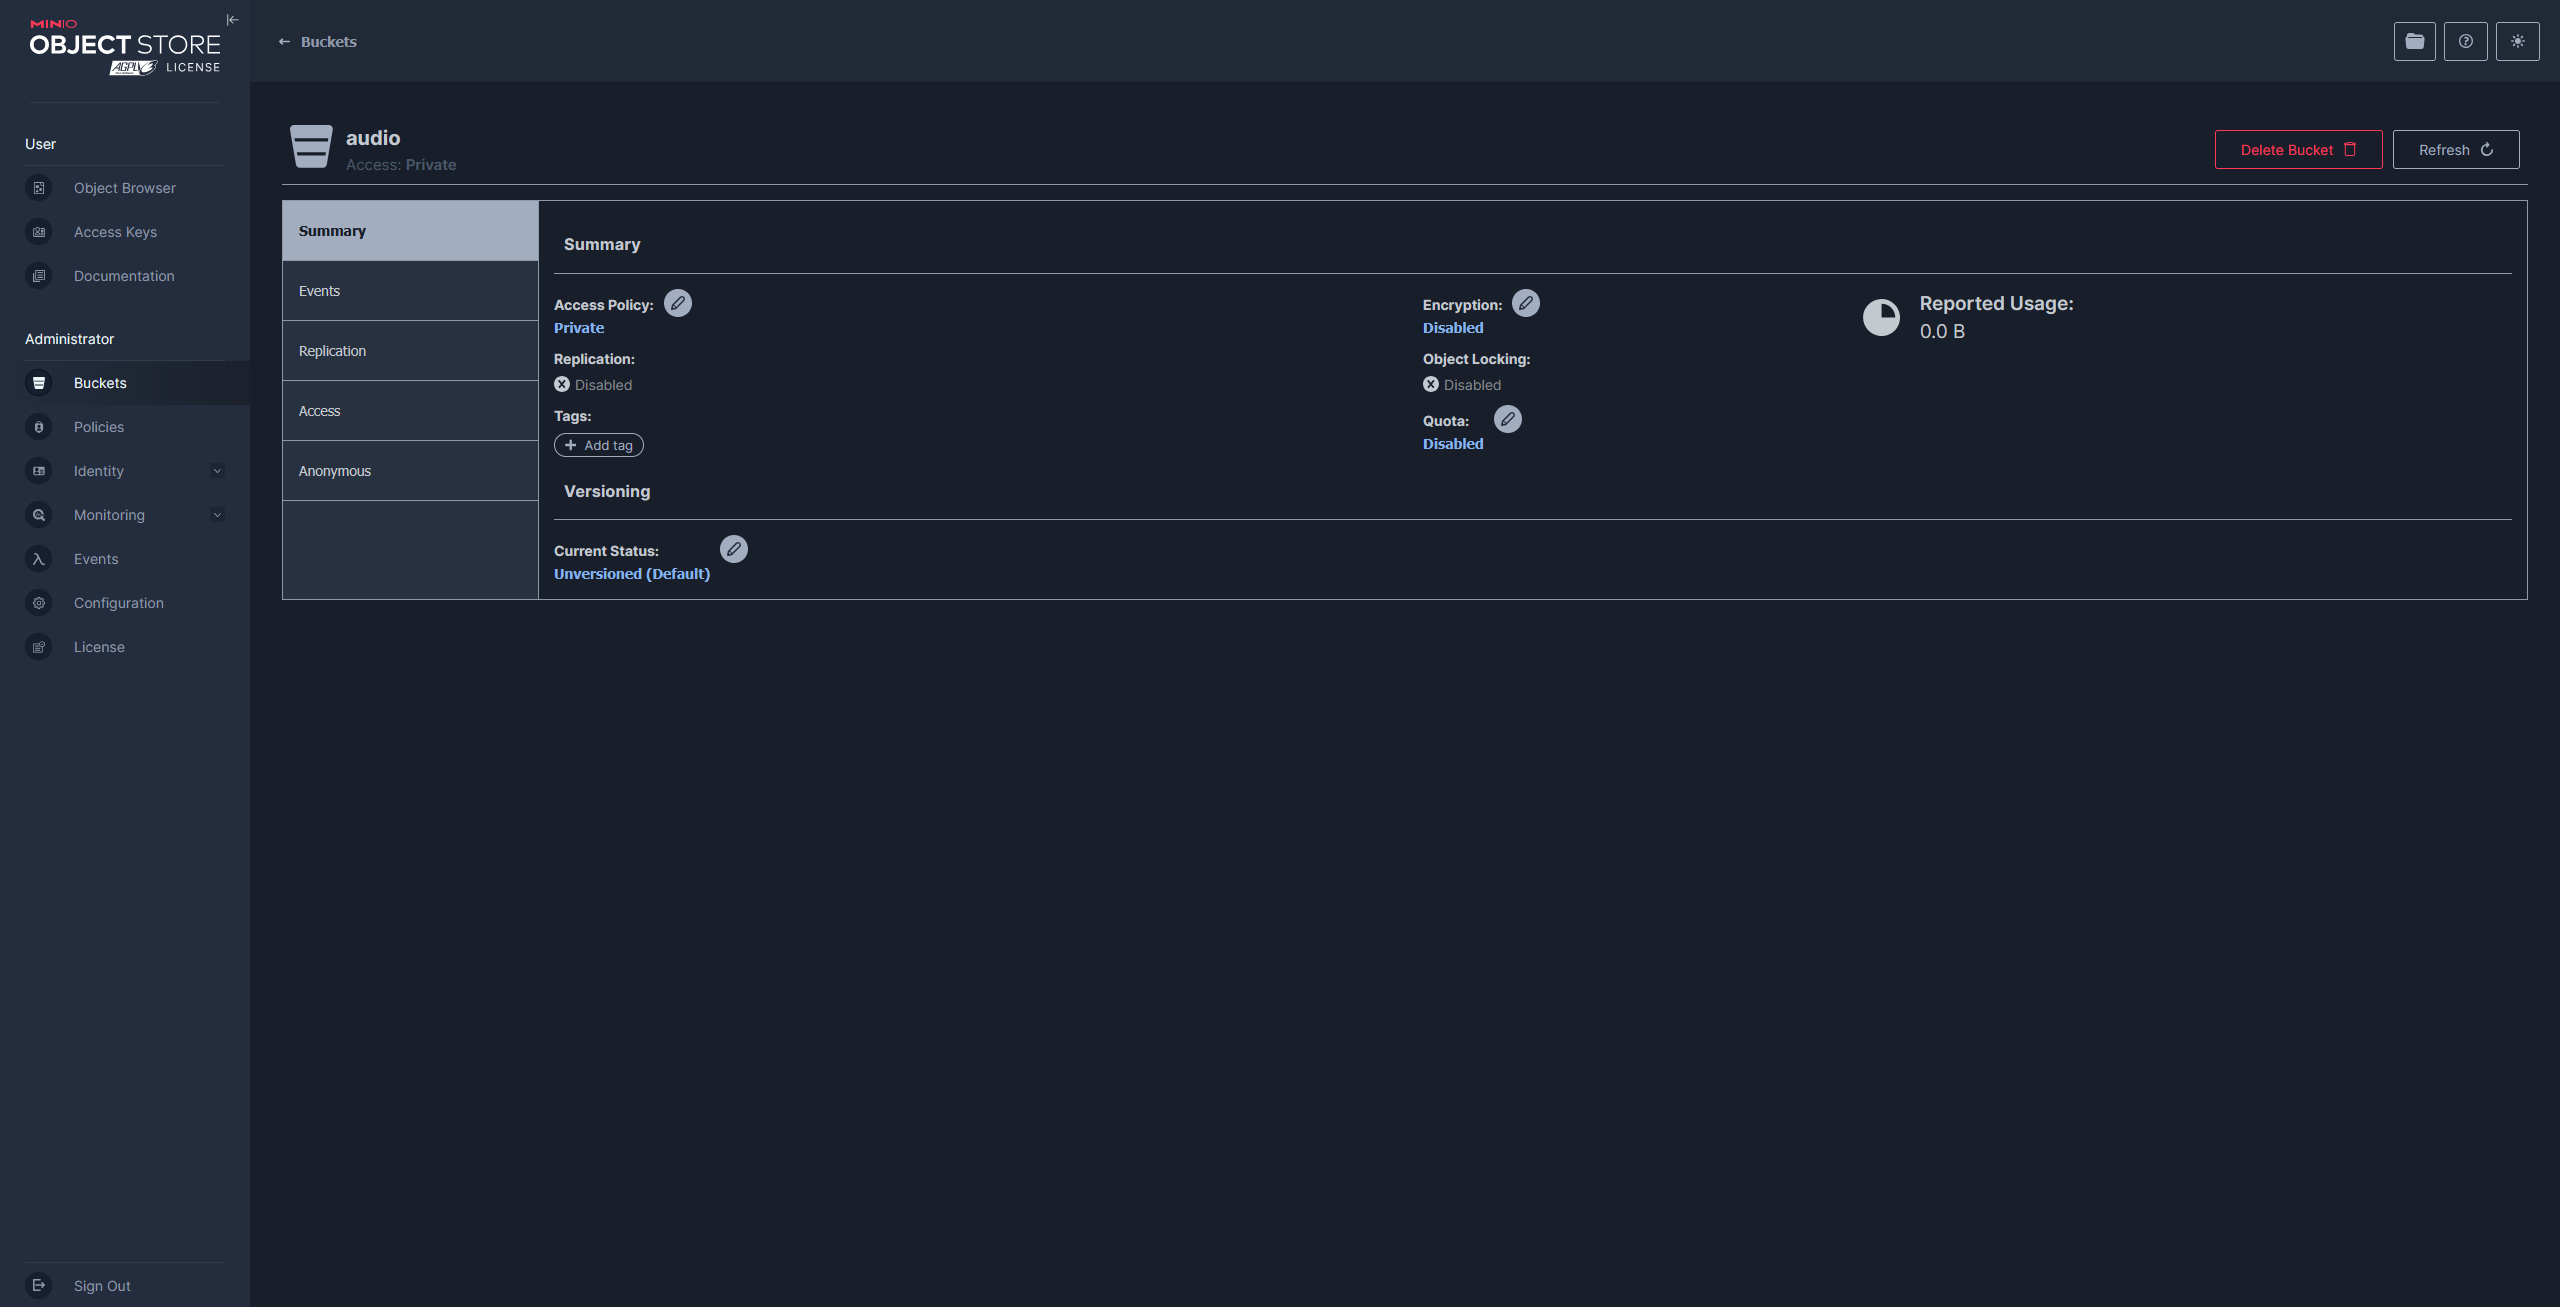Image resolution: width=2560 pixels, height=1307 pixels.
Task: Click the Add tag button
Action: pos(598,445)
